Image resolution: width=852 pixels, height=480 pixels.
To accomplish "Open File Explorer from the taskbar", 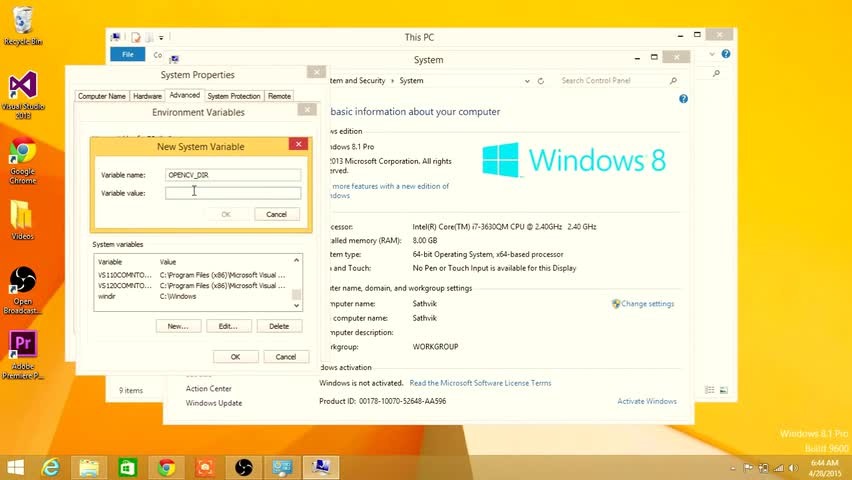I will pyautogui.click(x=89, y=467).
